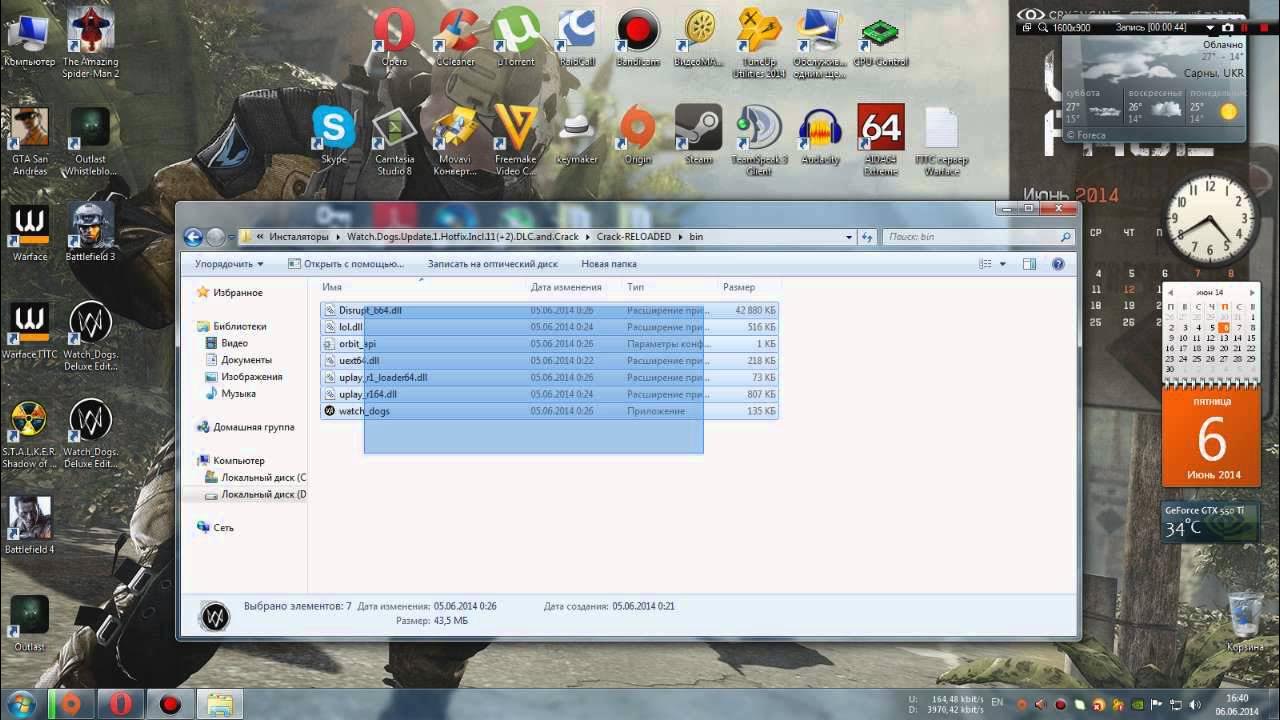The width and height of the screenshot is (1280, 720).
Task: Open Opera from the taskbar
Action: [121, 704]
